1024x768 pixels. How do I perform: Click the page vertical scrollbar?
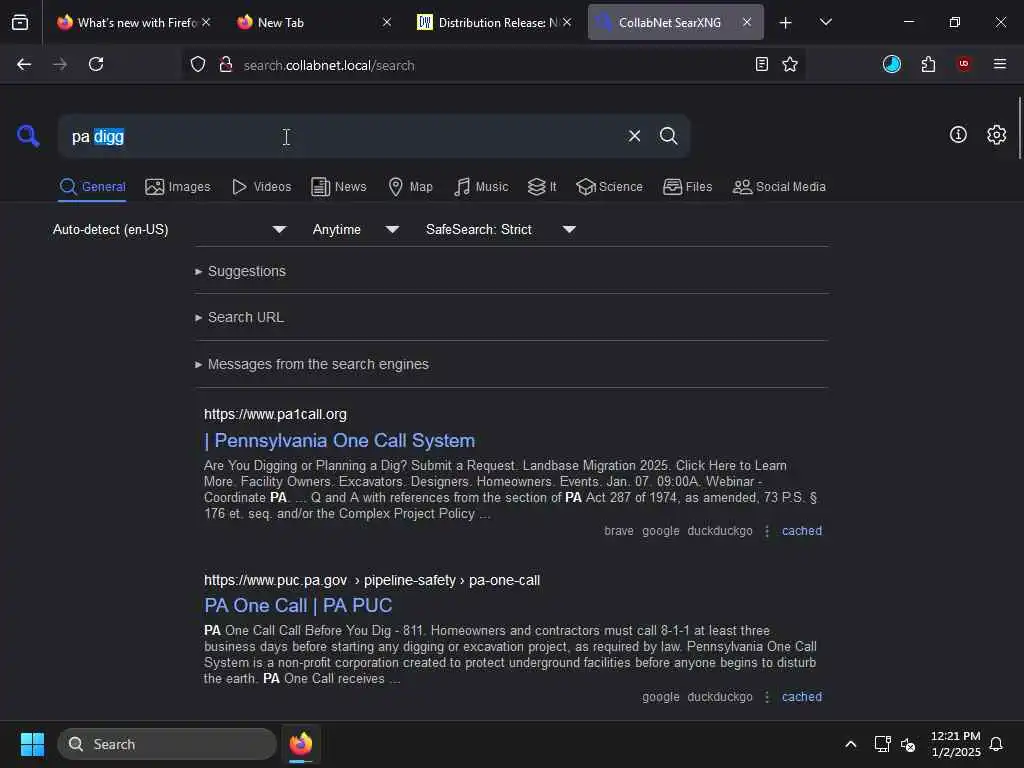(x=1019, y=127)
